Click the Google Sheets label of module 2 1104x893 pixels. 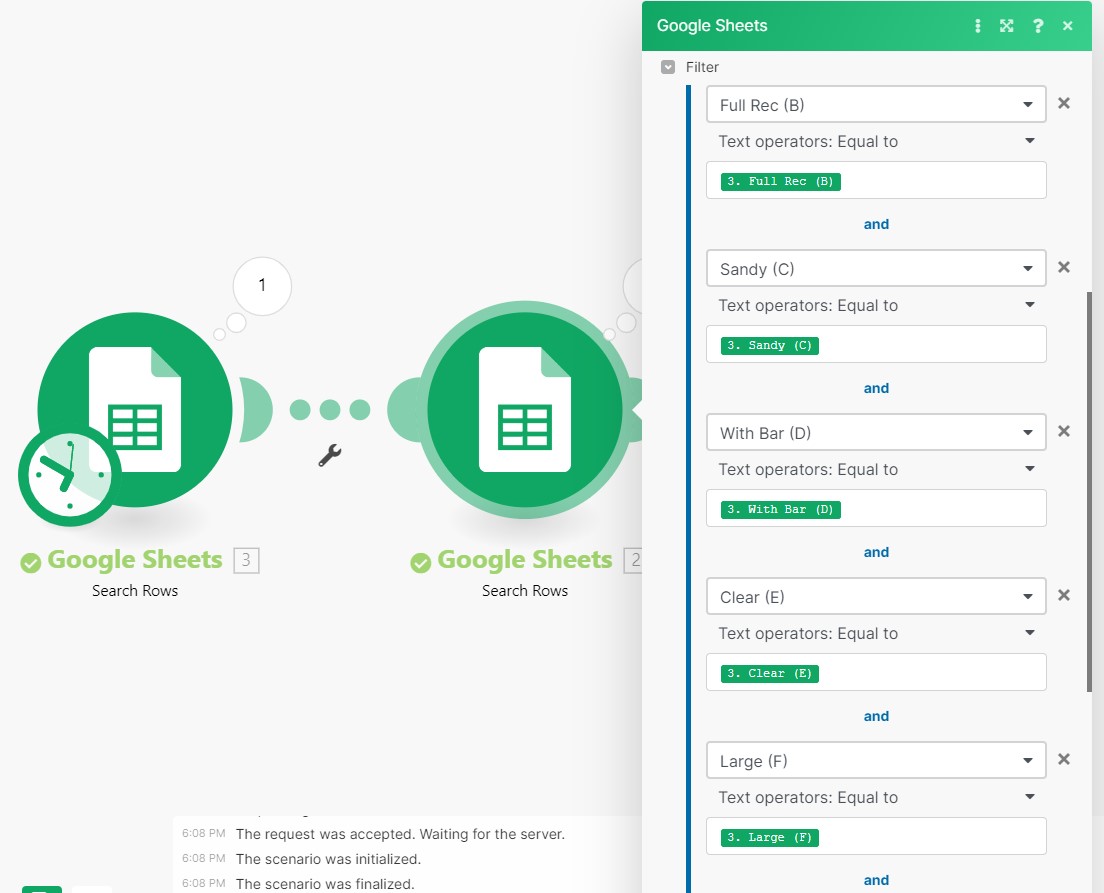525,560
